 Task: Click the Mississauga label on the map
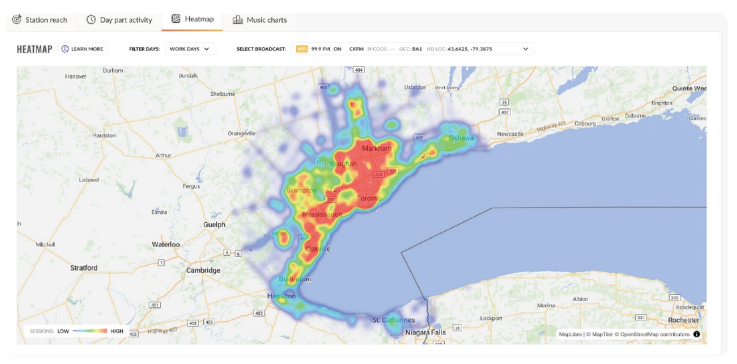[322, 214]
